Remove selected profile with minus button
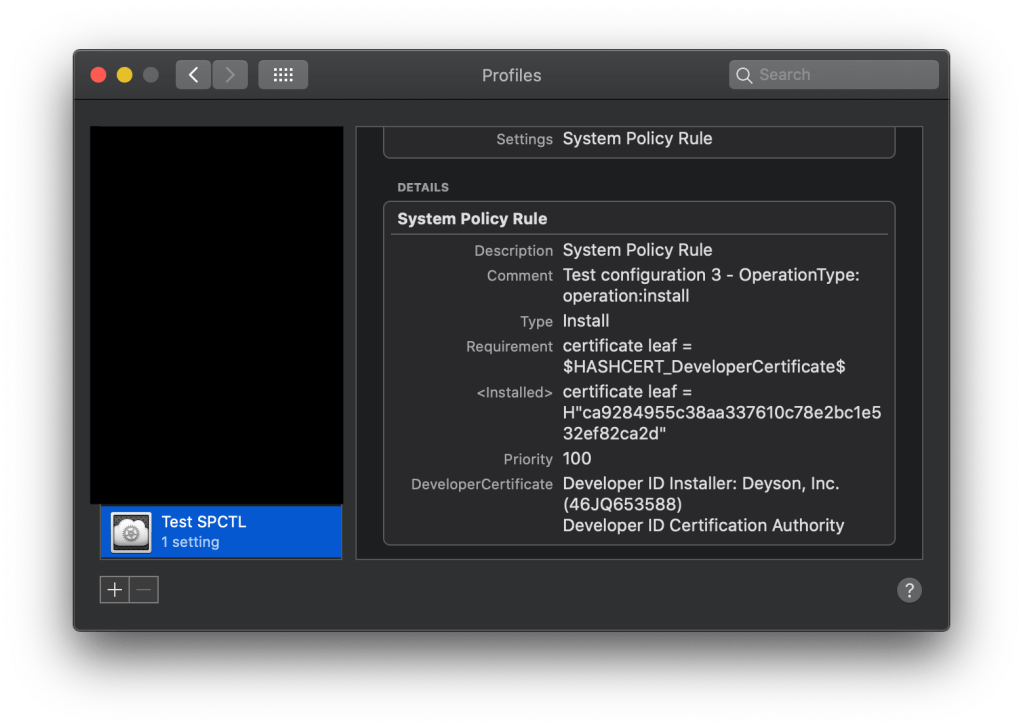 144,590
